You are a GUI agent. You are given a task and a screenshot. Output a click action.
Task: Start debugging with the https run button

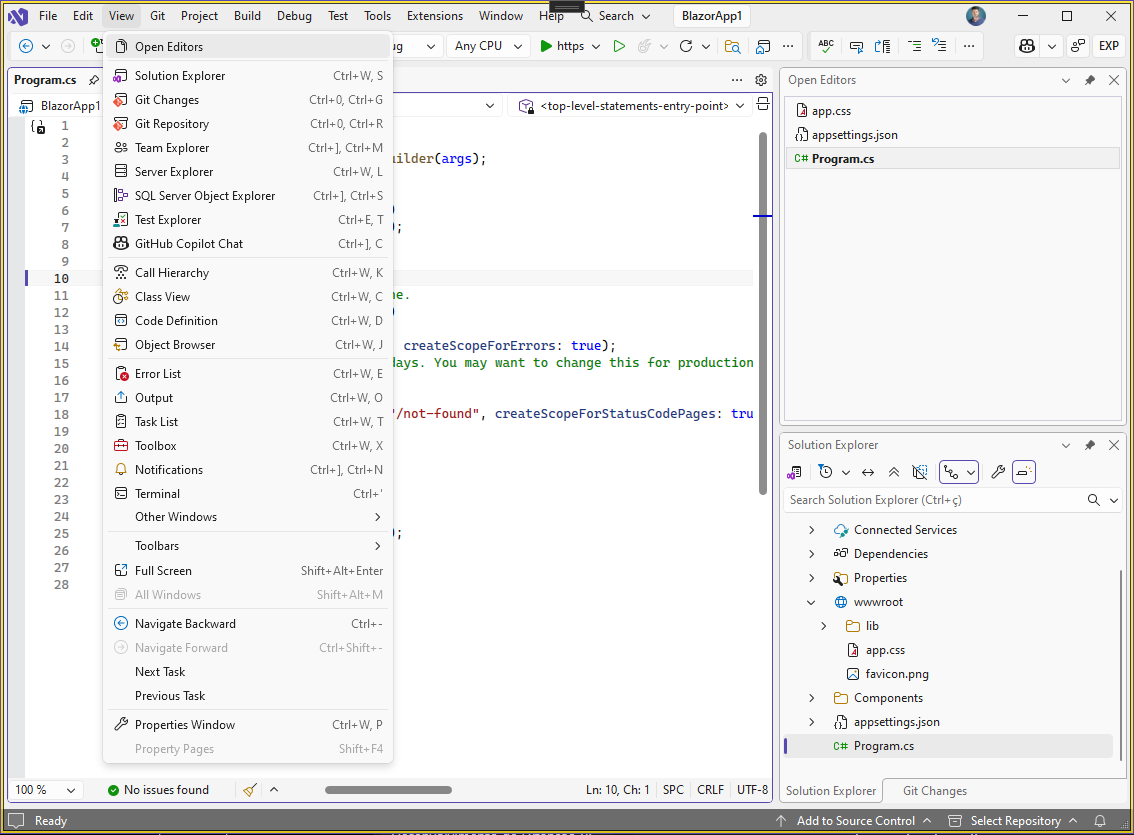coord(562,46)
